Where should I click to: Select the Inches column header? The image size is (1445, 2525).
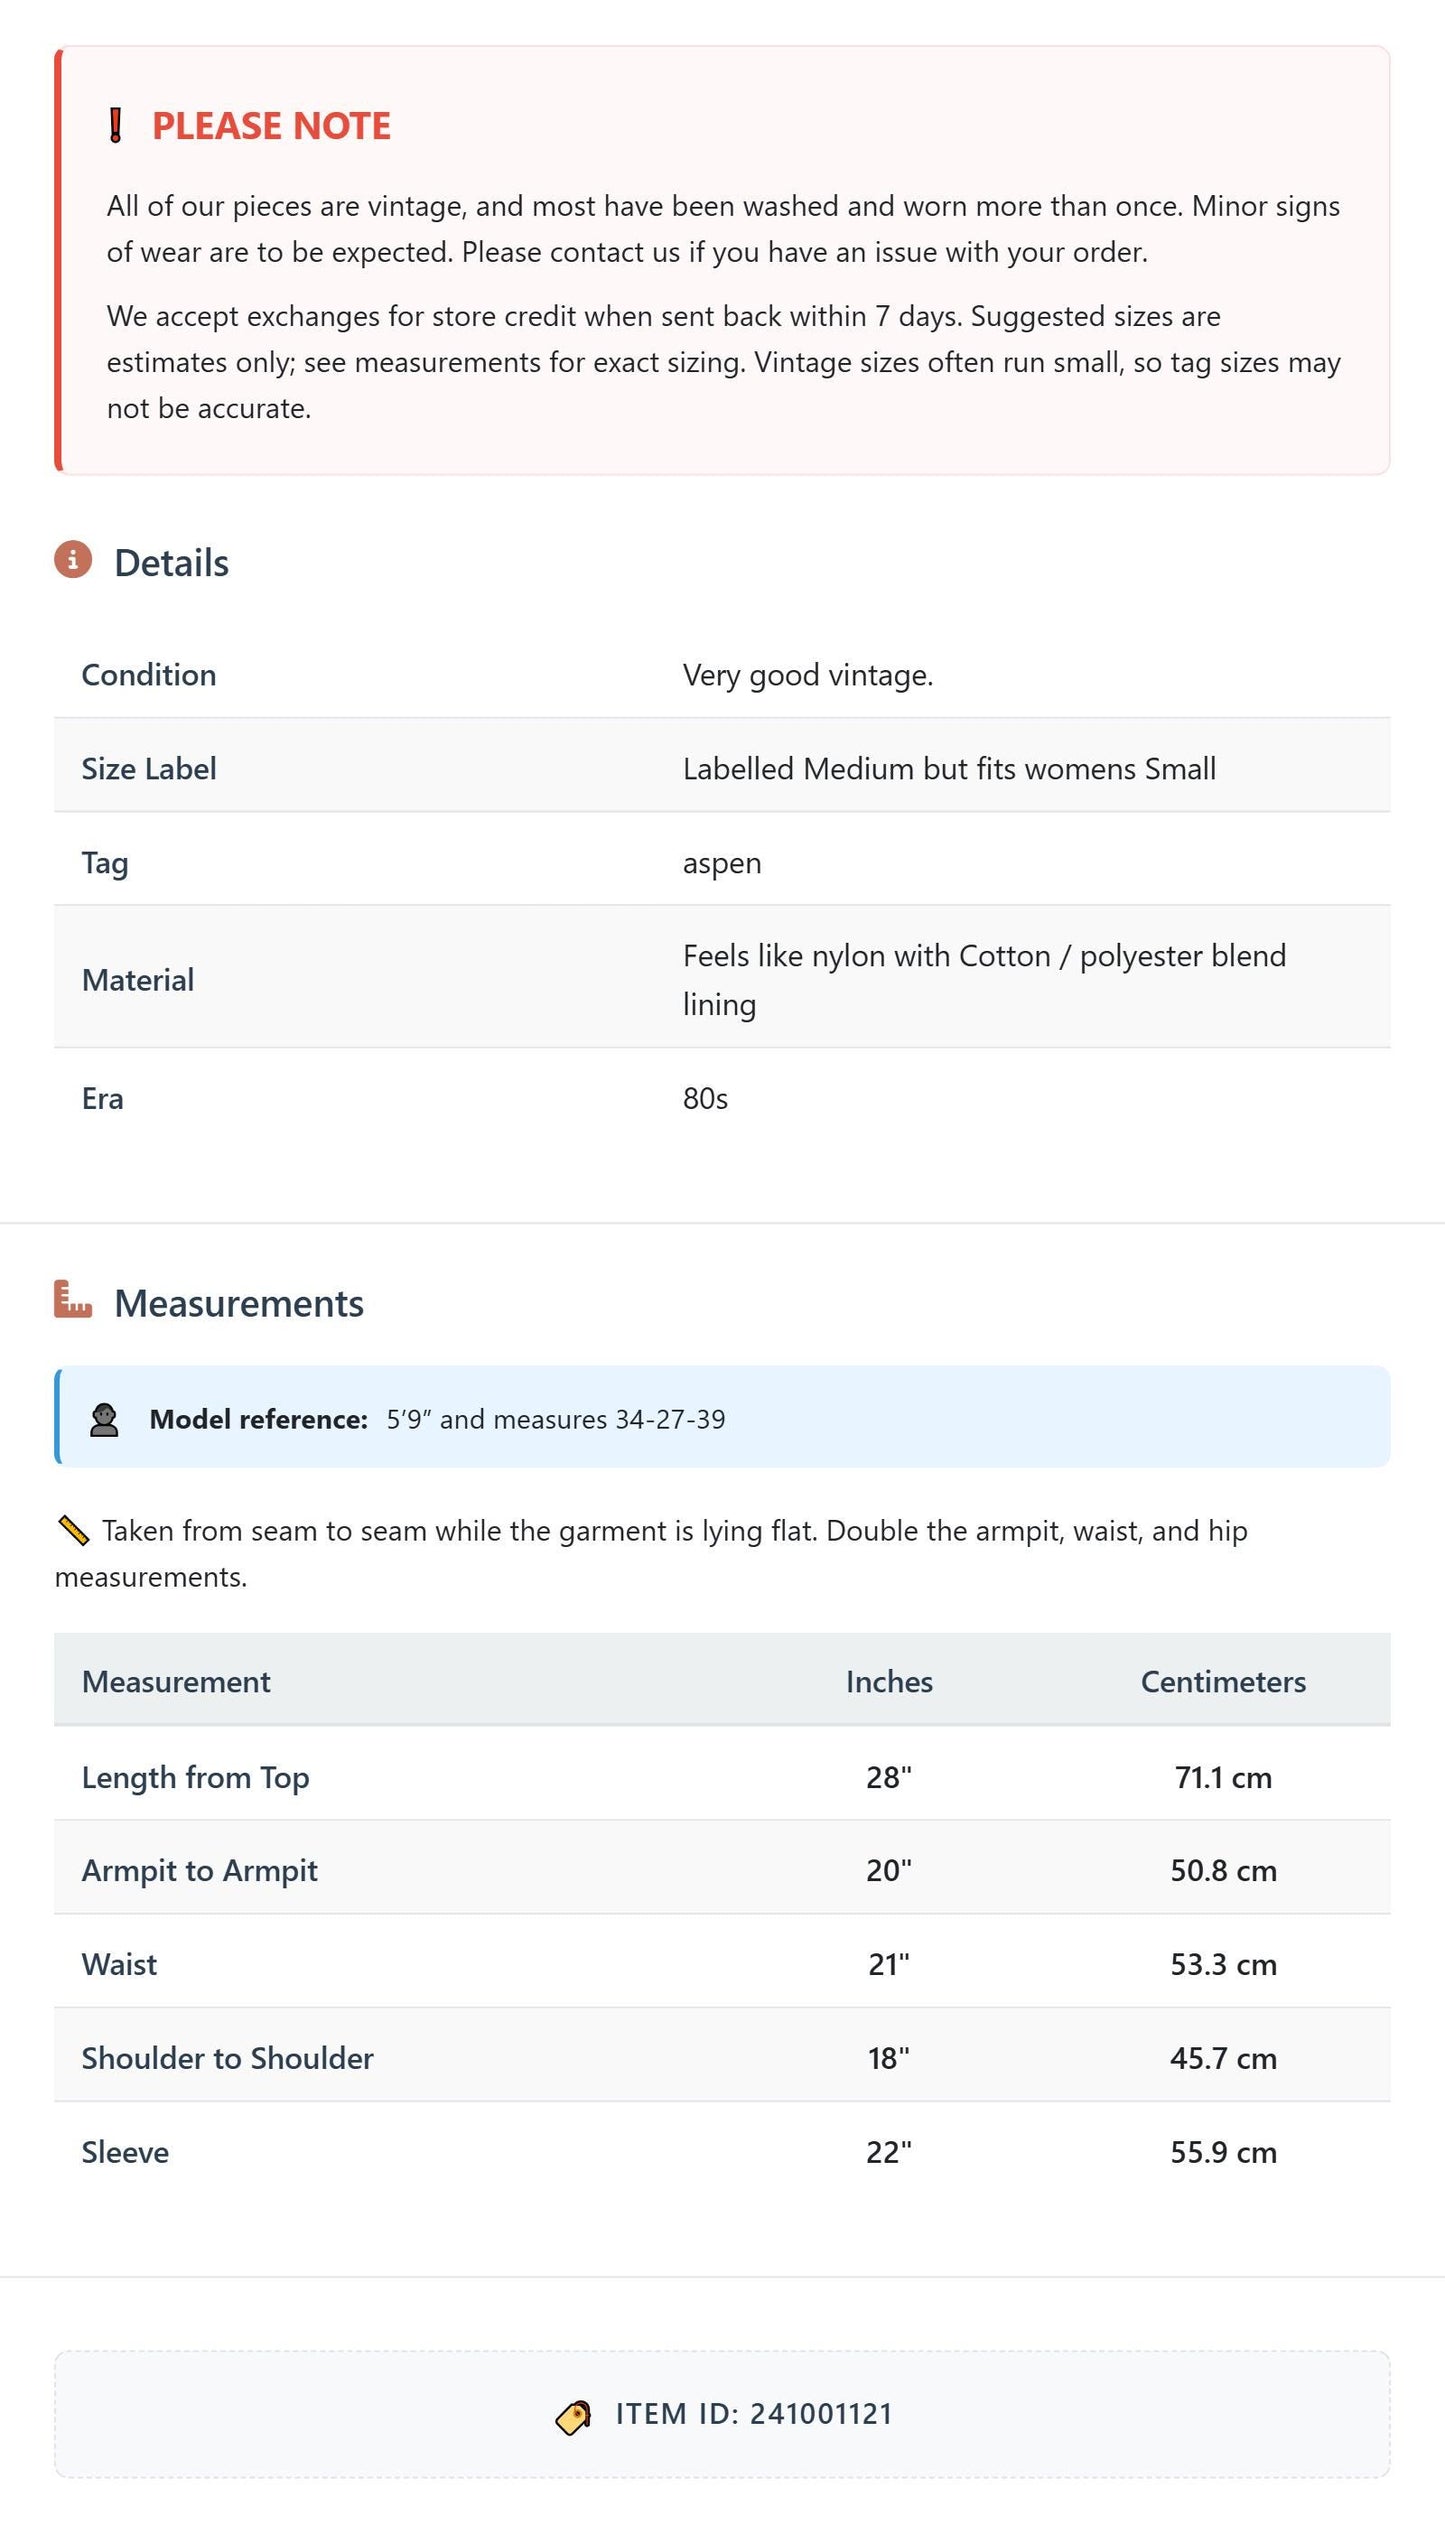(889, 1682)
